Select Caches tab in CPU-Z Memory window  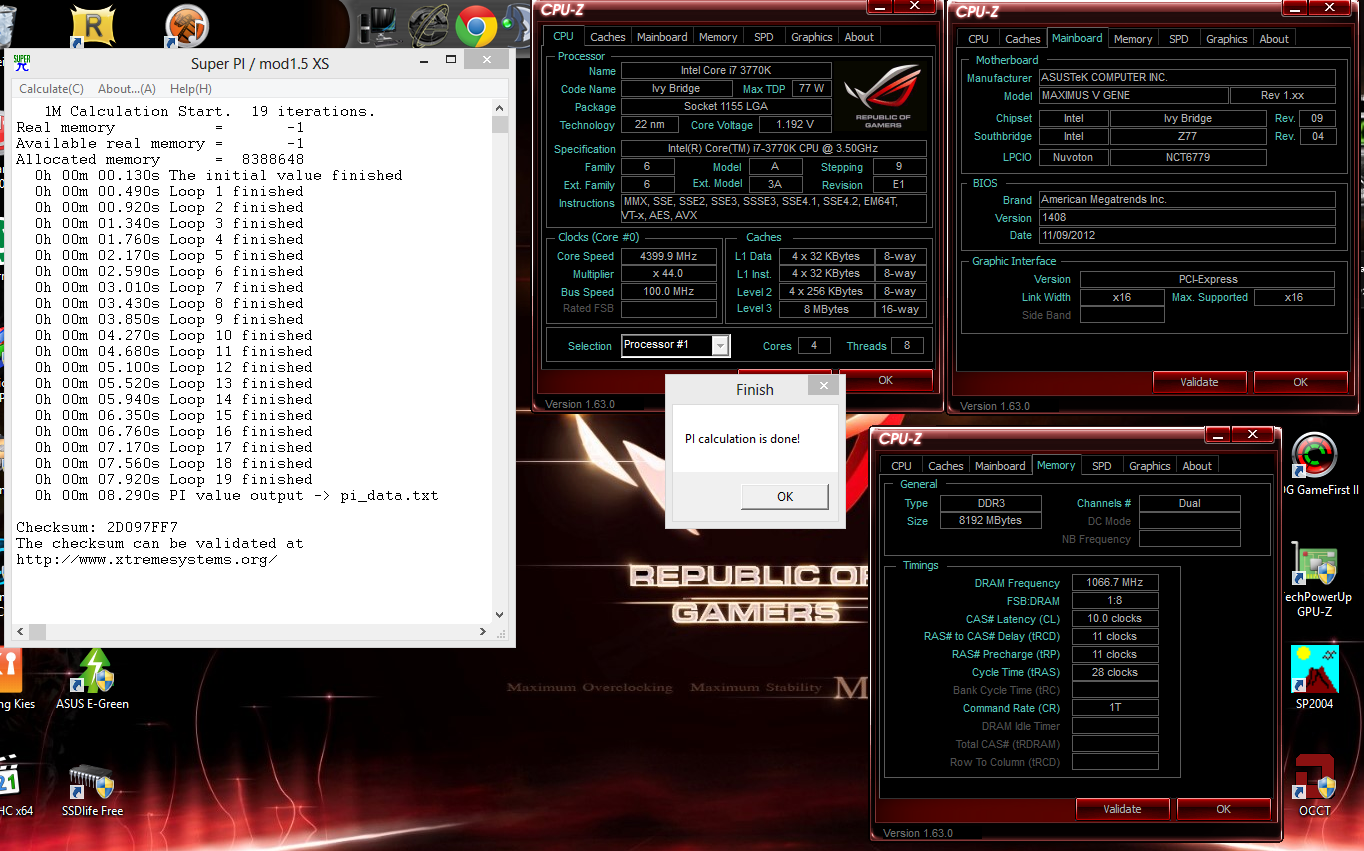[x=945, y=466]
